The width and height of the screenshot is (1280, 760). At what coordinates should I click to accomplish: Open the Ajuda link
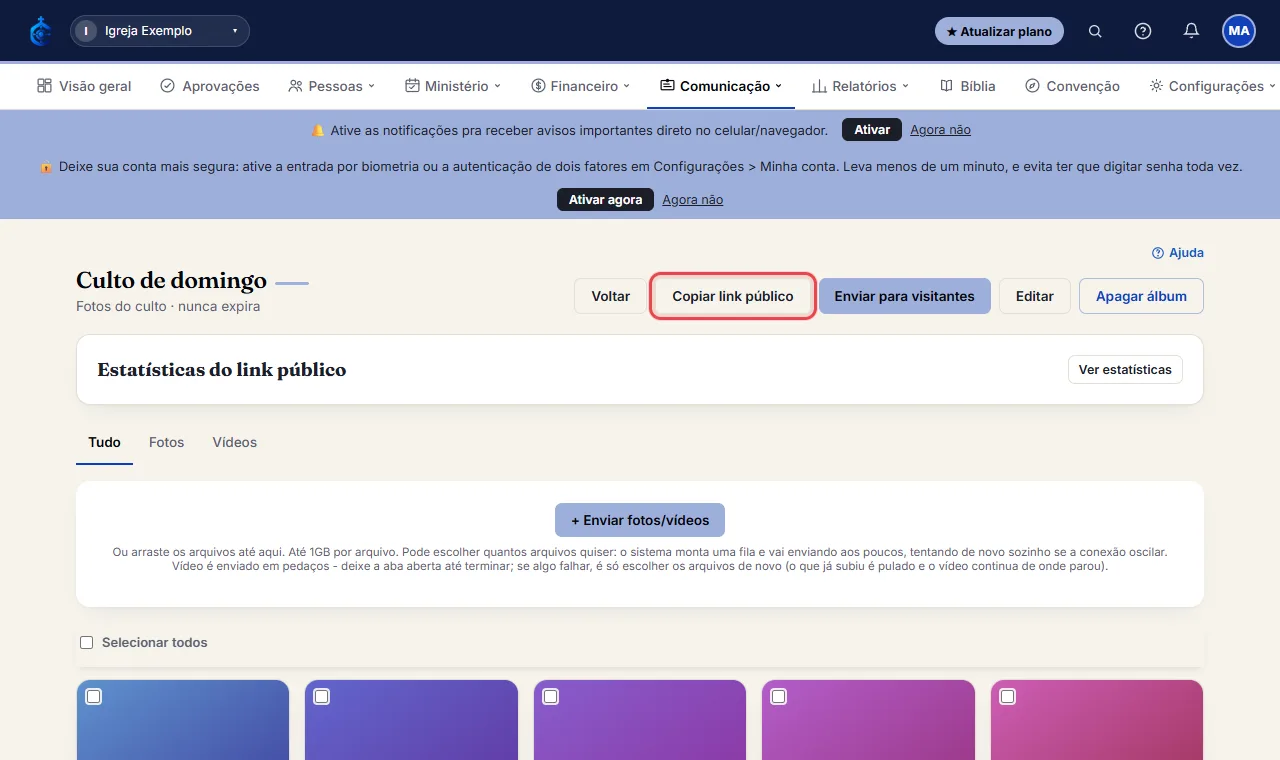pyautogui.click(x=1178, y=253)
